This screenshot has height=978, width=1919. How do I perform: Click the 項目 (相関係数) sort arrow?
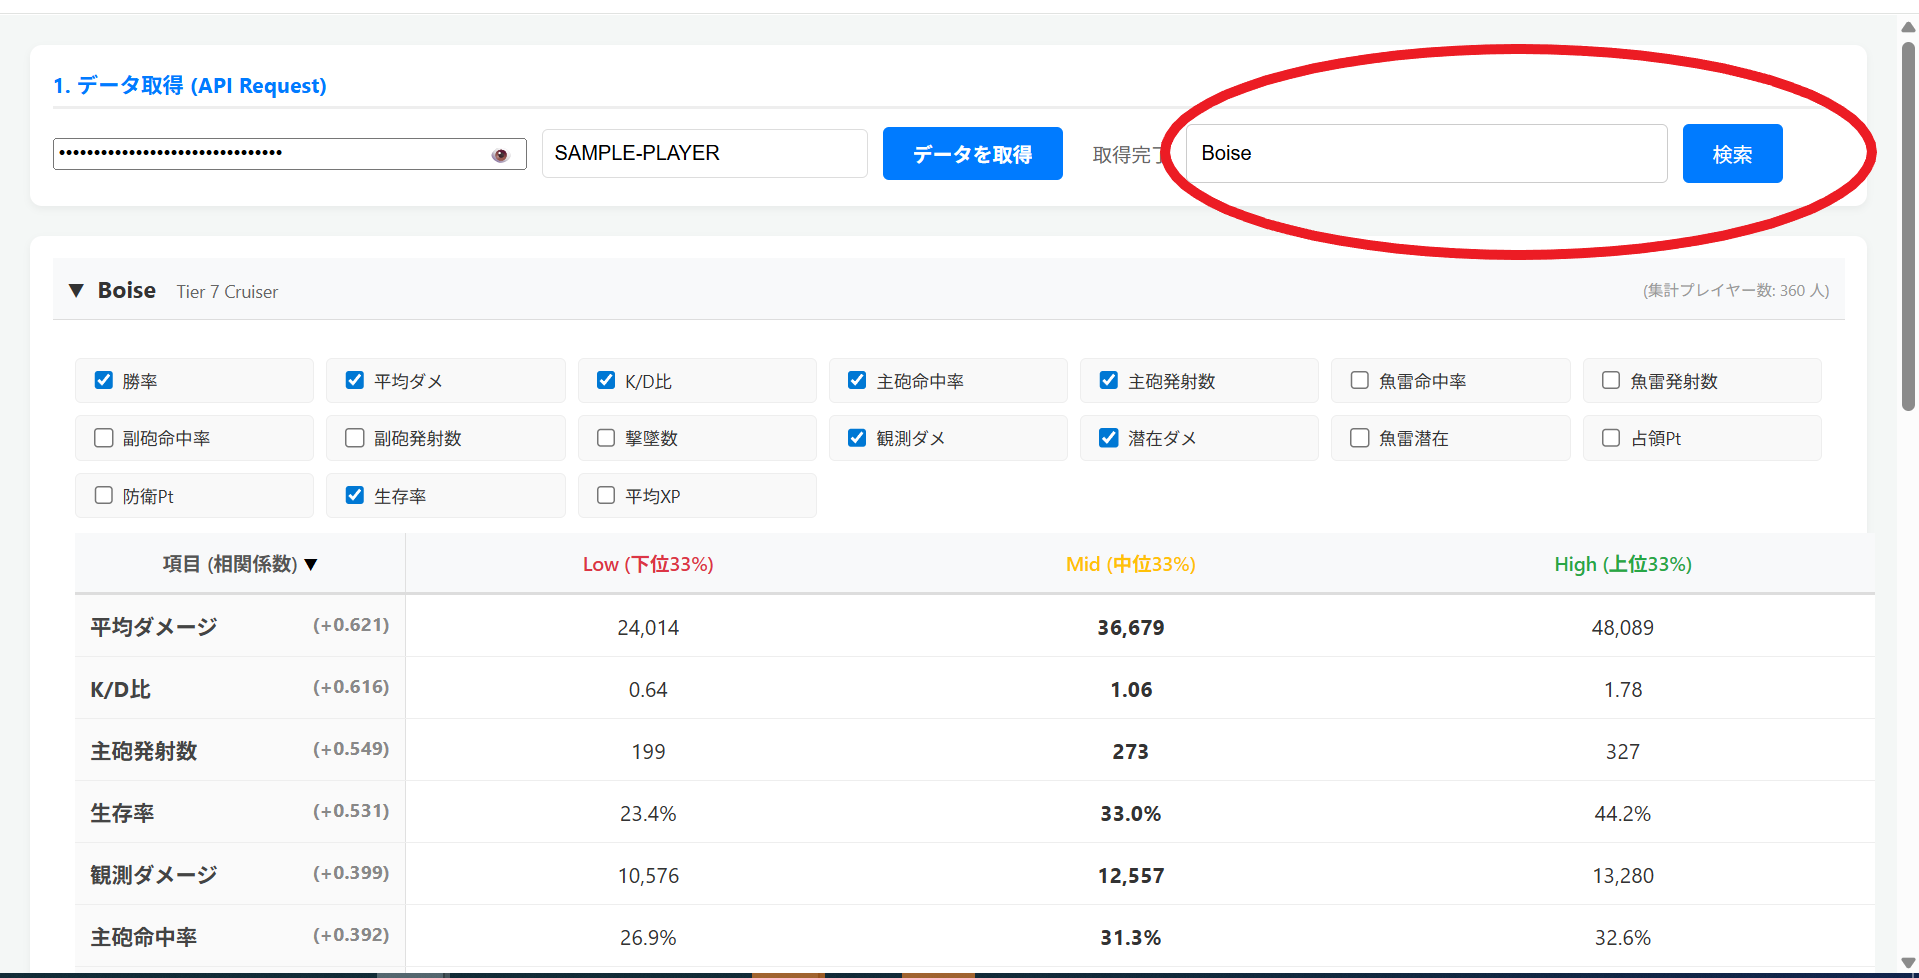311,565
